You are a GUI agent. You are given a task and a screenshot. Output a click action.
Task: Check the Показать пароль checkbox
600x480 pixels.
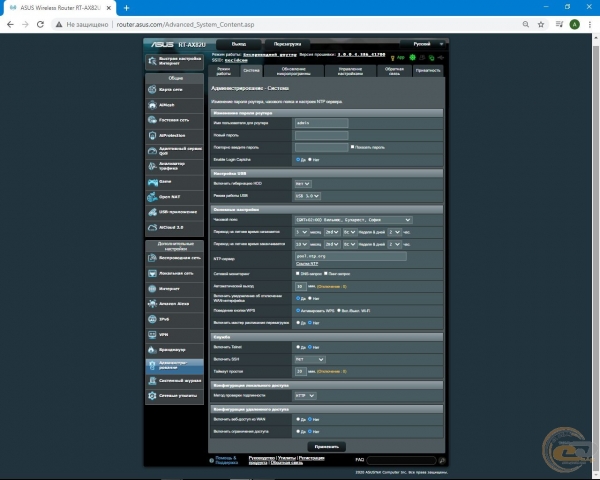point(352,147)
